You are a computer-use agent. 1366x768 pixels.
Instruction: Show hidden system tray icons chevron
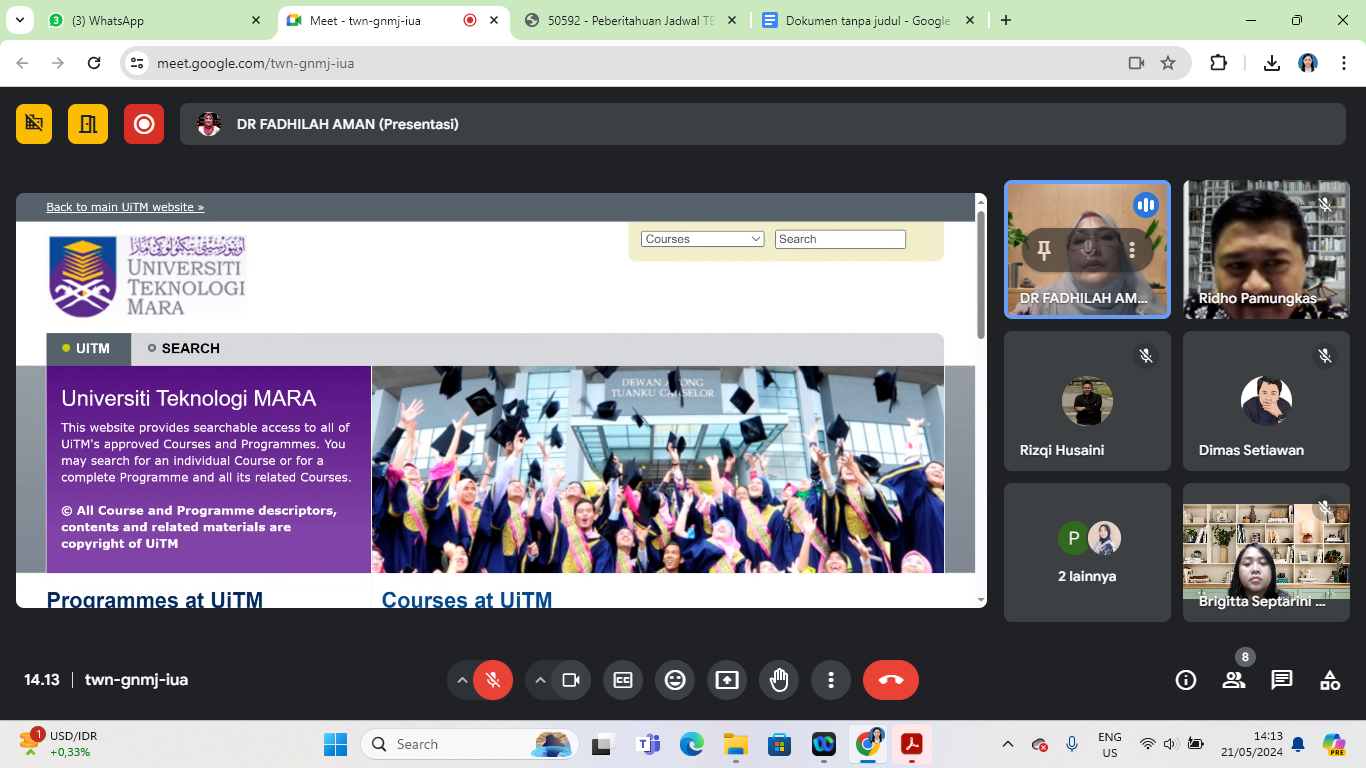[1008, 744]
